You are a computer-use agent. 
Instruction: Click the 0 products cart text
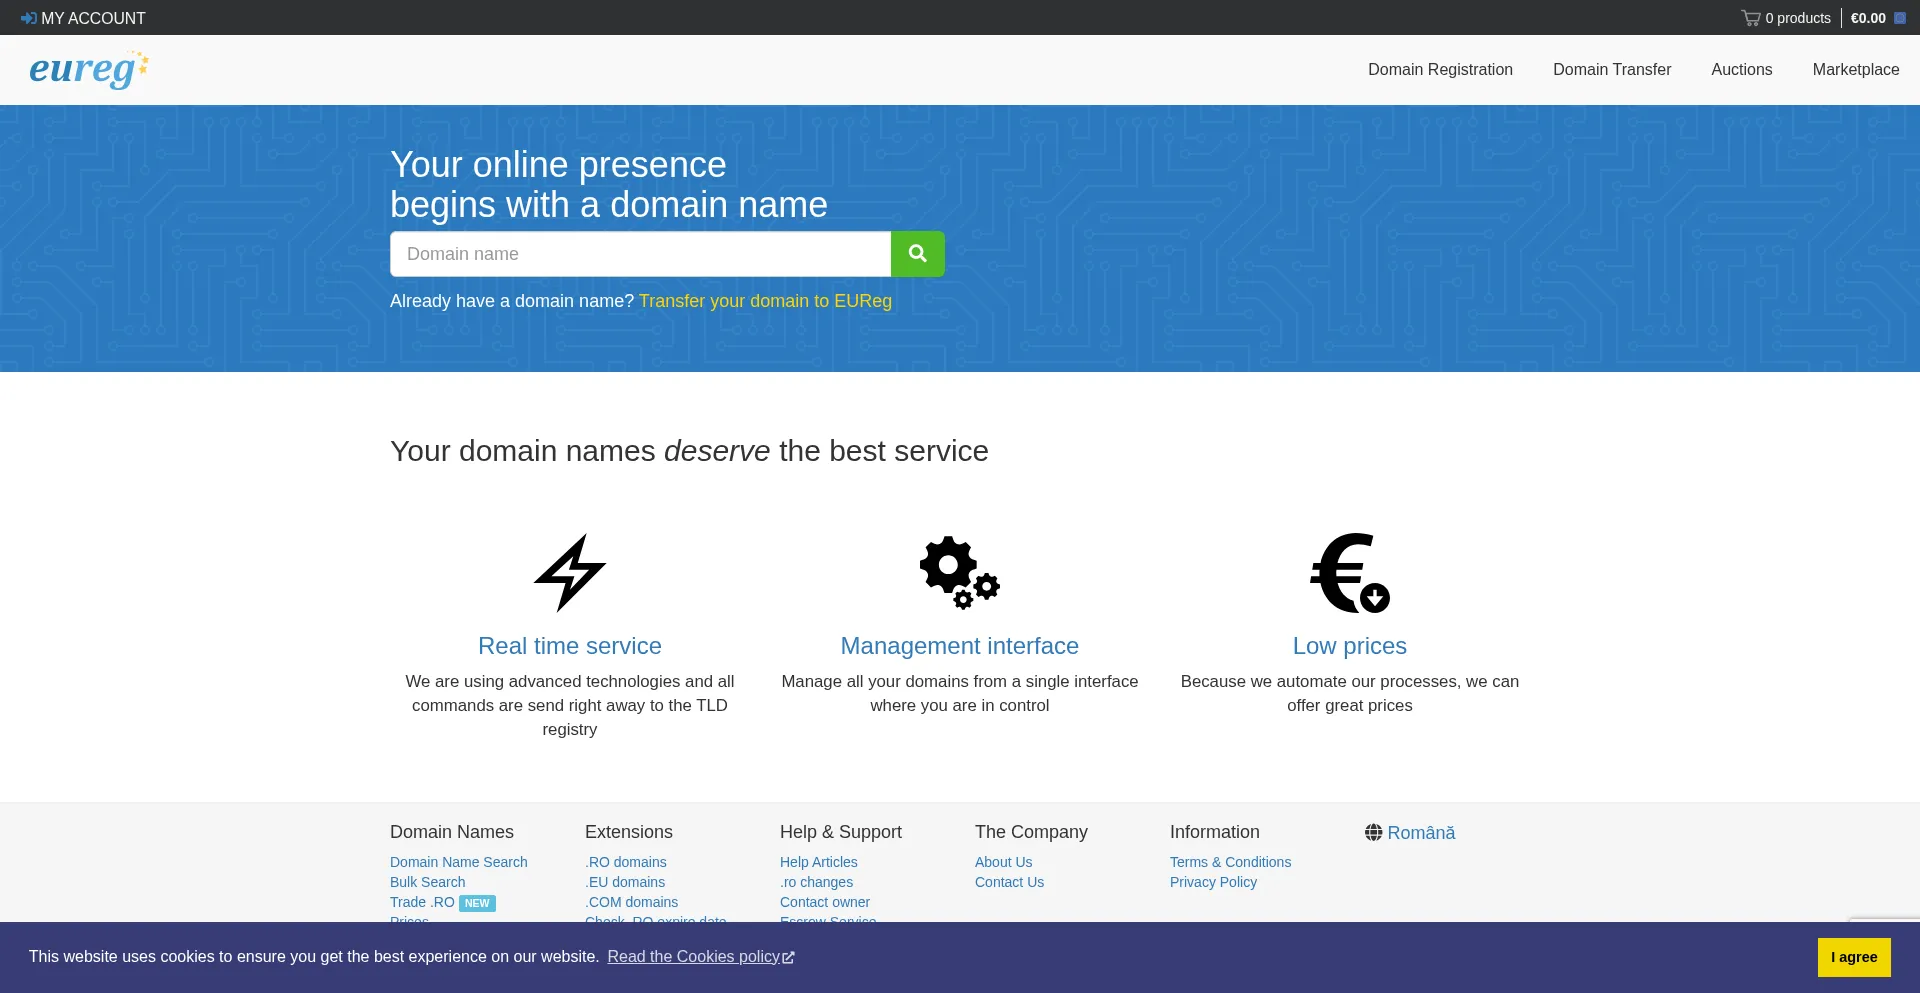click(x=1798, y=18)
